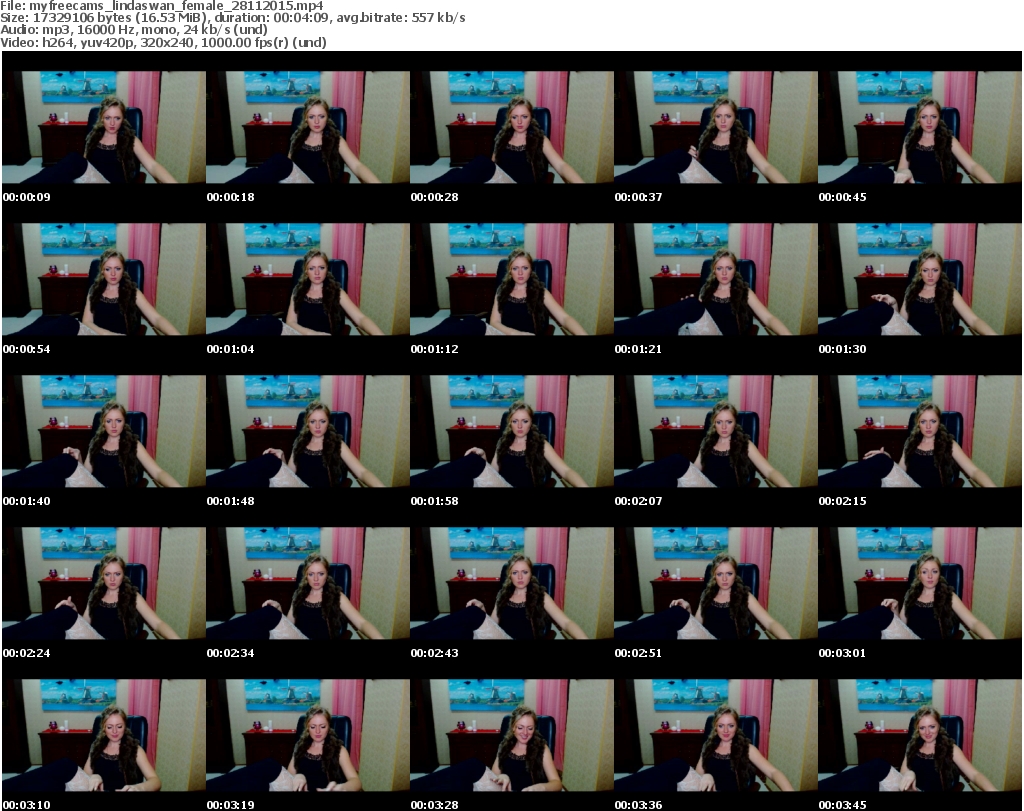The width and height of the screenshot is (1024, 811).
Task: Select the thumbnail frame at 00:03:01
Action: pos(920,583)
